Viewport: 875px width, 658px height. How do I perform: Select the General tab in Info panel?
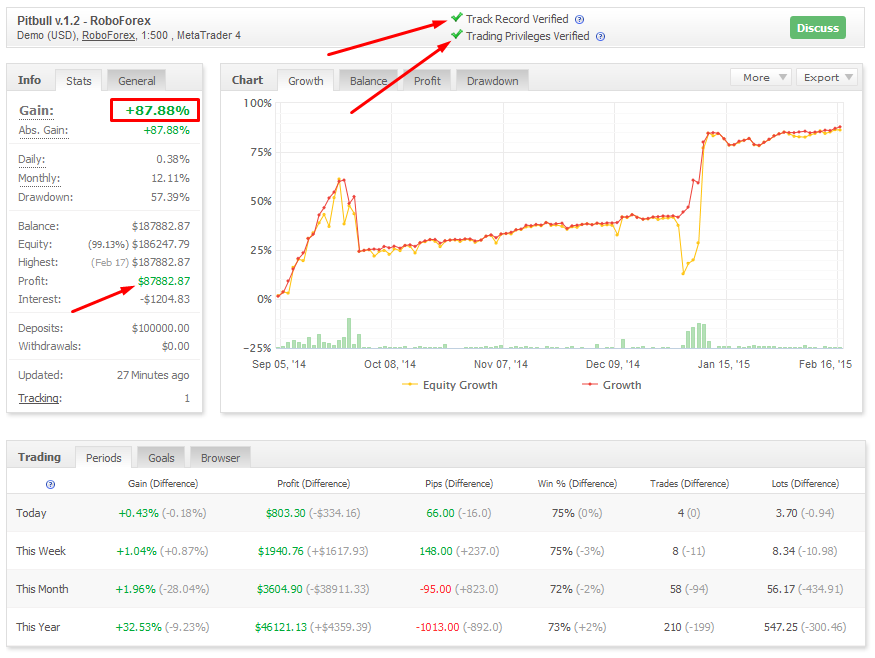pos(136,81)
